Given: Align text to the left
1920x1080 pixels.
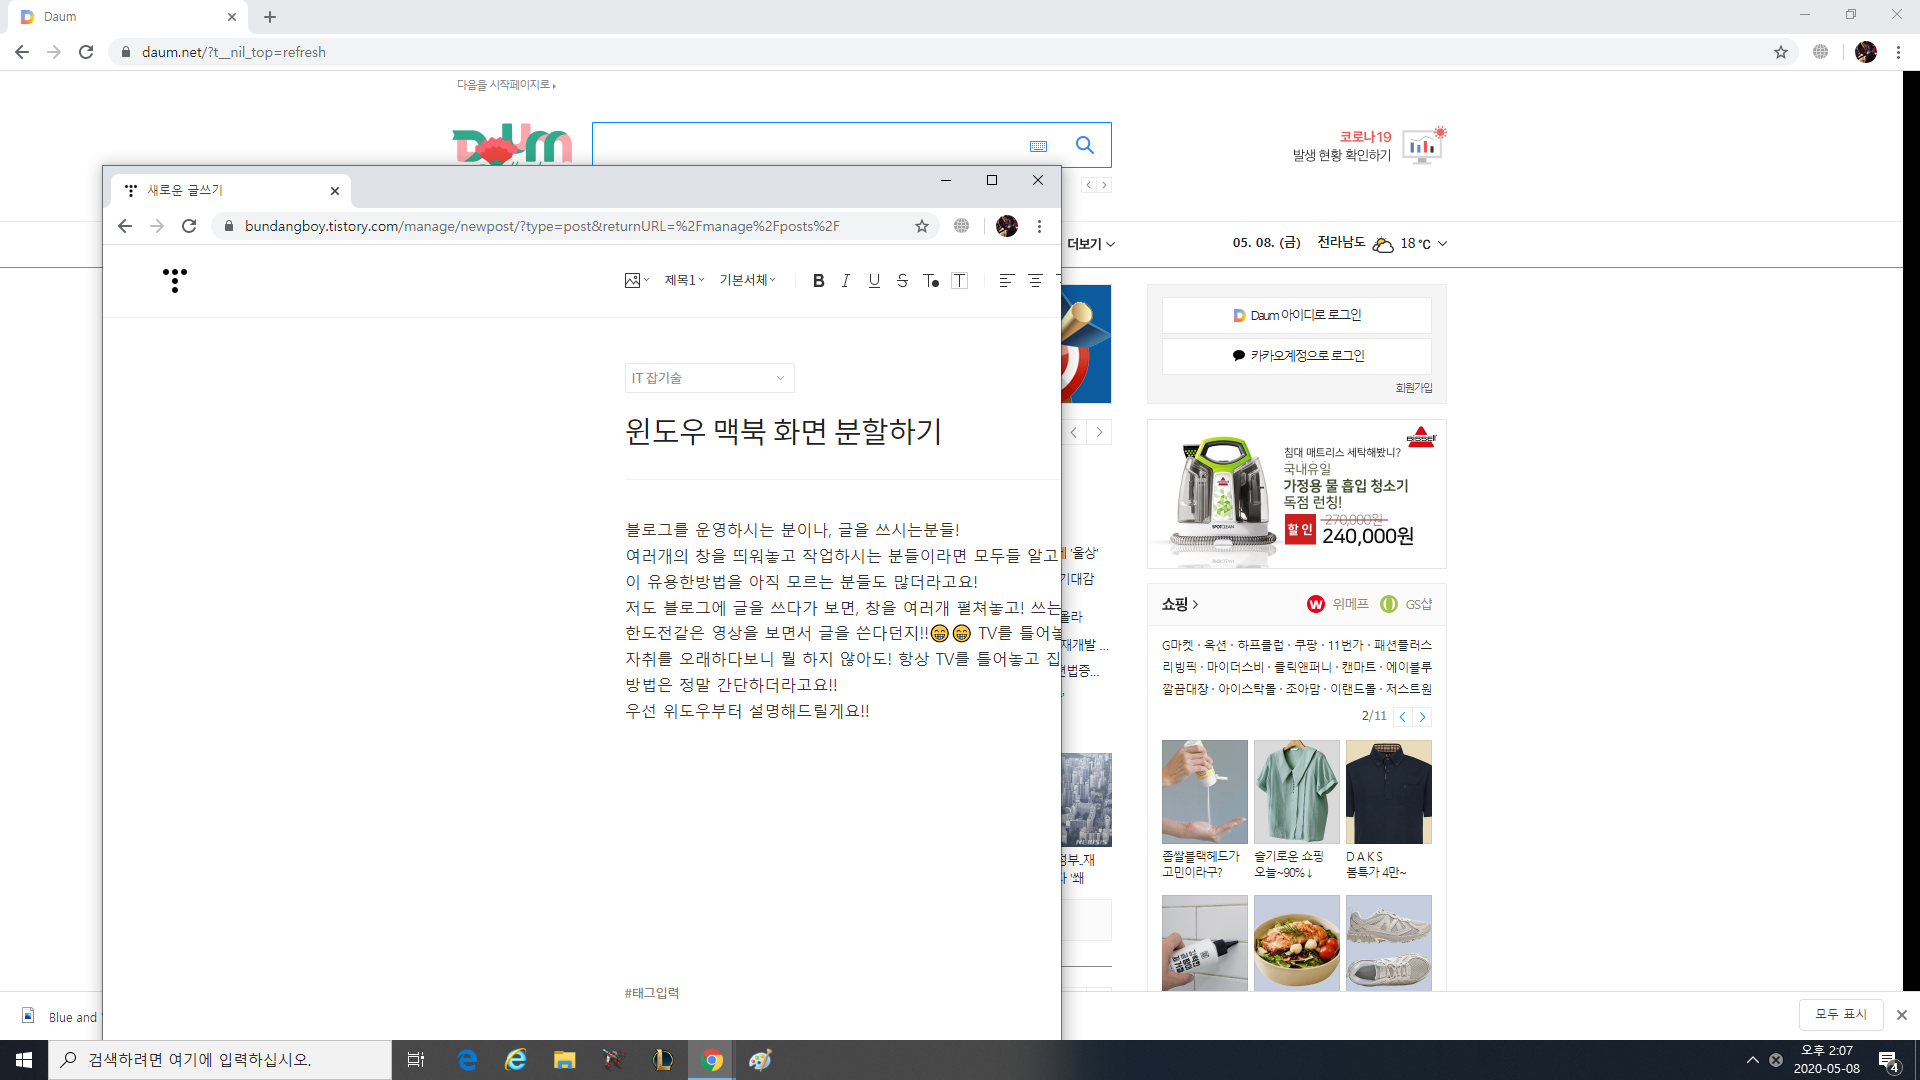Looking at the screenshot, I should click(1006, 281).
